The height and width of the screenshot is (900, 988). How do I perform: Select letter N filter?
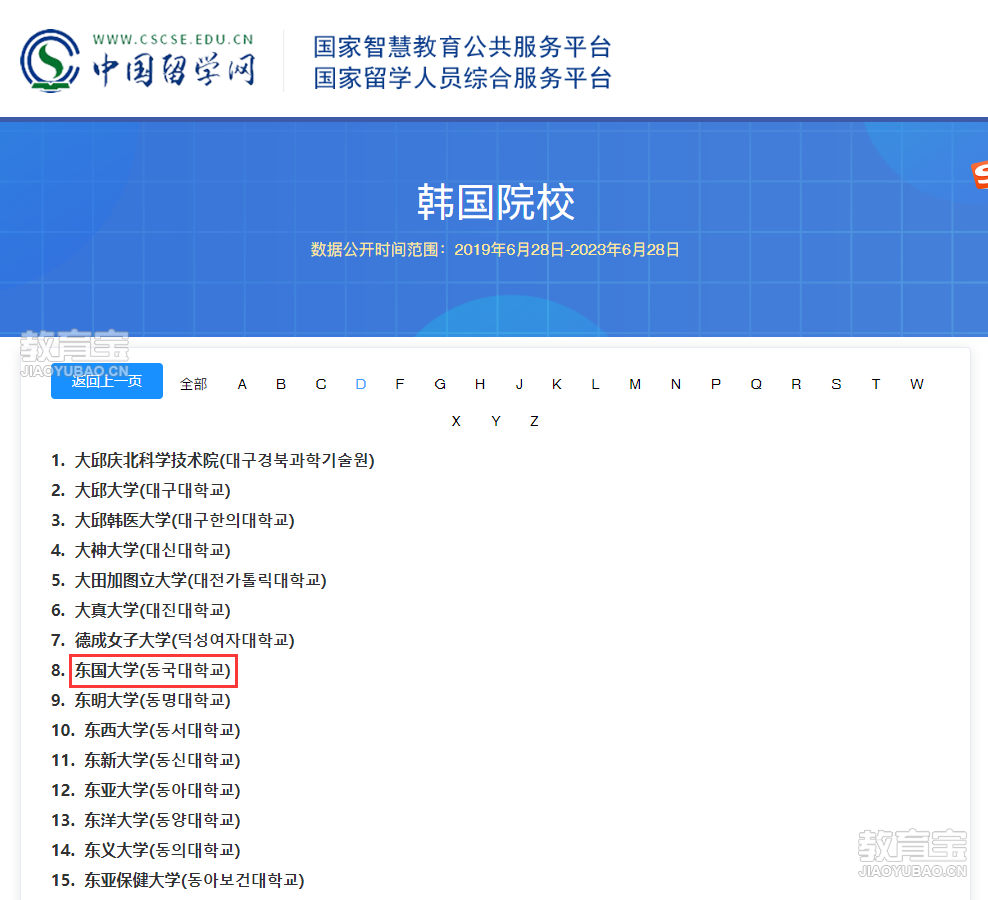[675, 384]
